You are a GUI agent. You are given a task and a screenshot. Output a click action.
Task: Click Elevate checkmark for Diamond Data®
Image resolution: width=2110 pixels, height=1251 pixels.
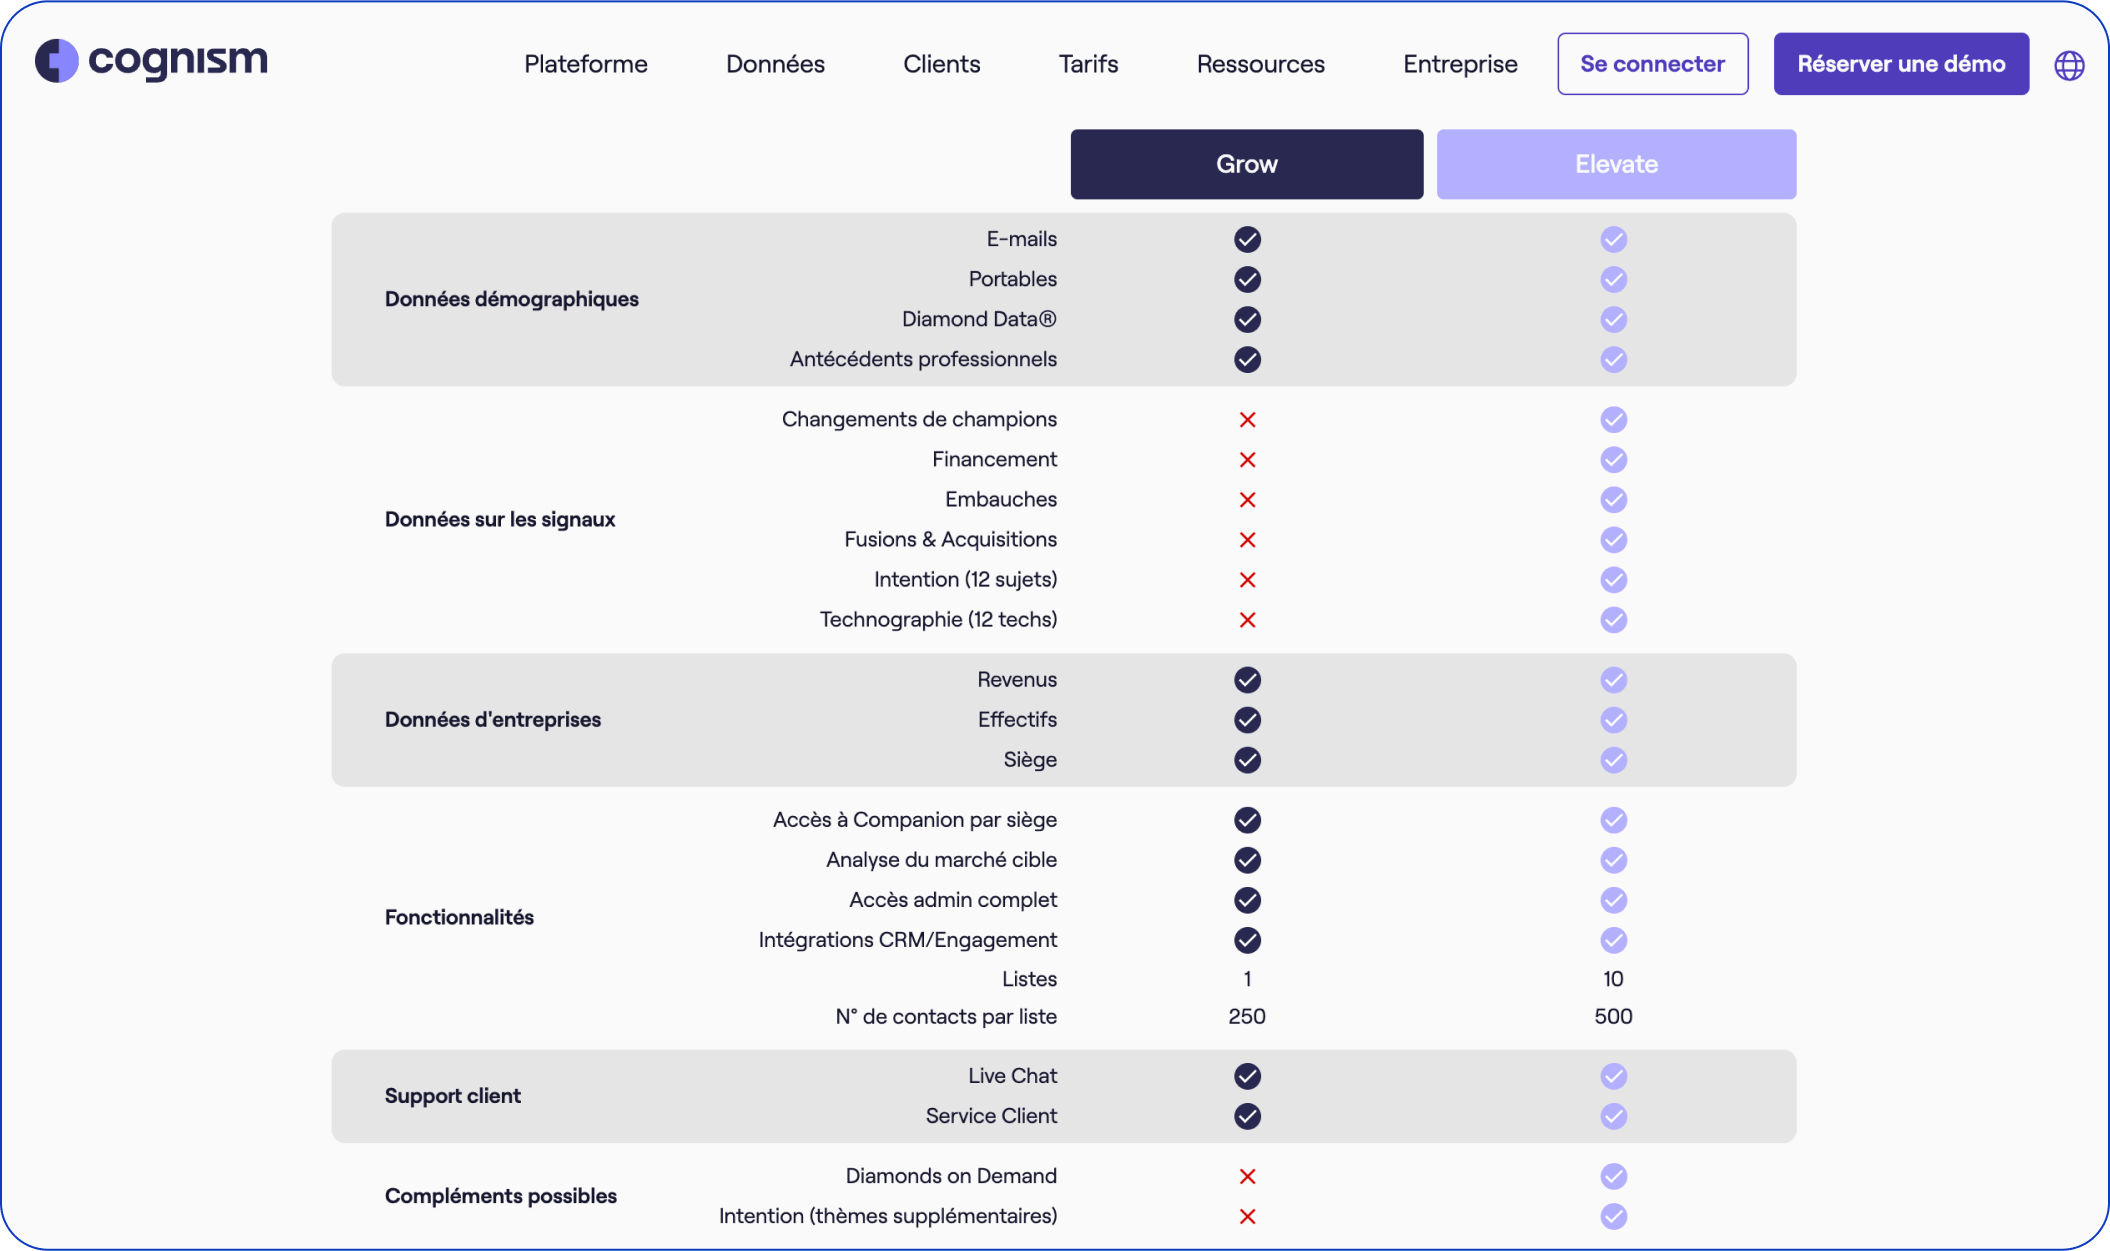tap(1613, 319)
